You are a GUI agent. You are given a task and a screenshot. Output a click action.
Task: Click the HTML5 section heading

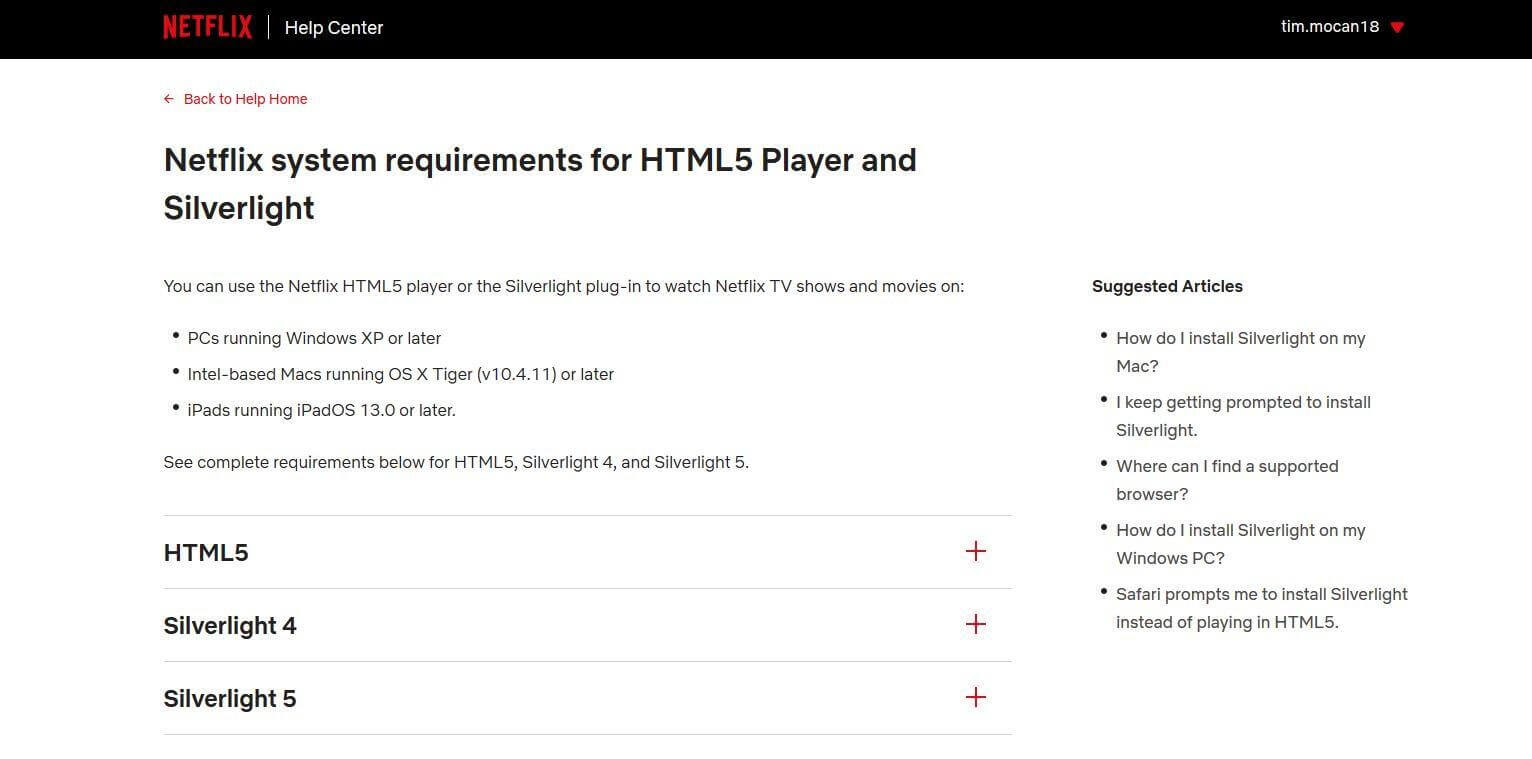pyautogui.click(x=206, y=553)
